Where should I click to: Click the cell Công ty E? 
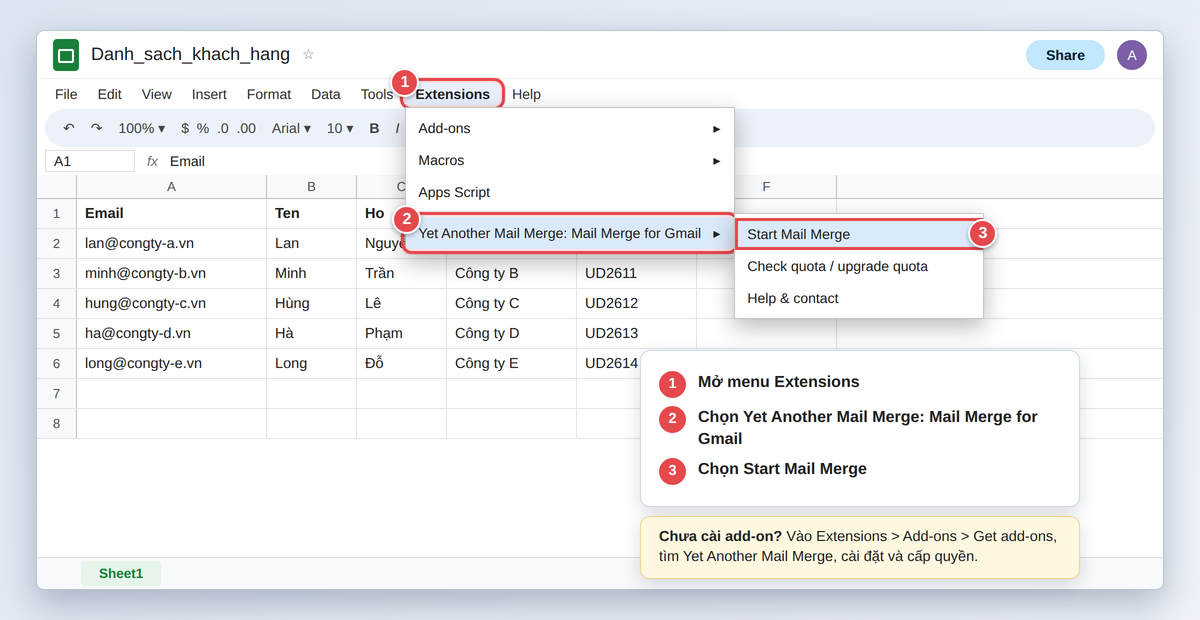pos(512,363)
